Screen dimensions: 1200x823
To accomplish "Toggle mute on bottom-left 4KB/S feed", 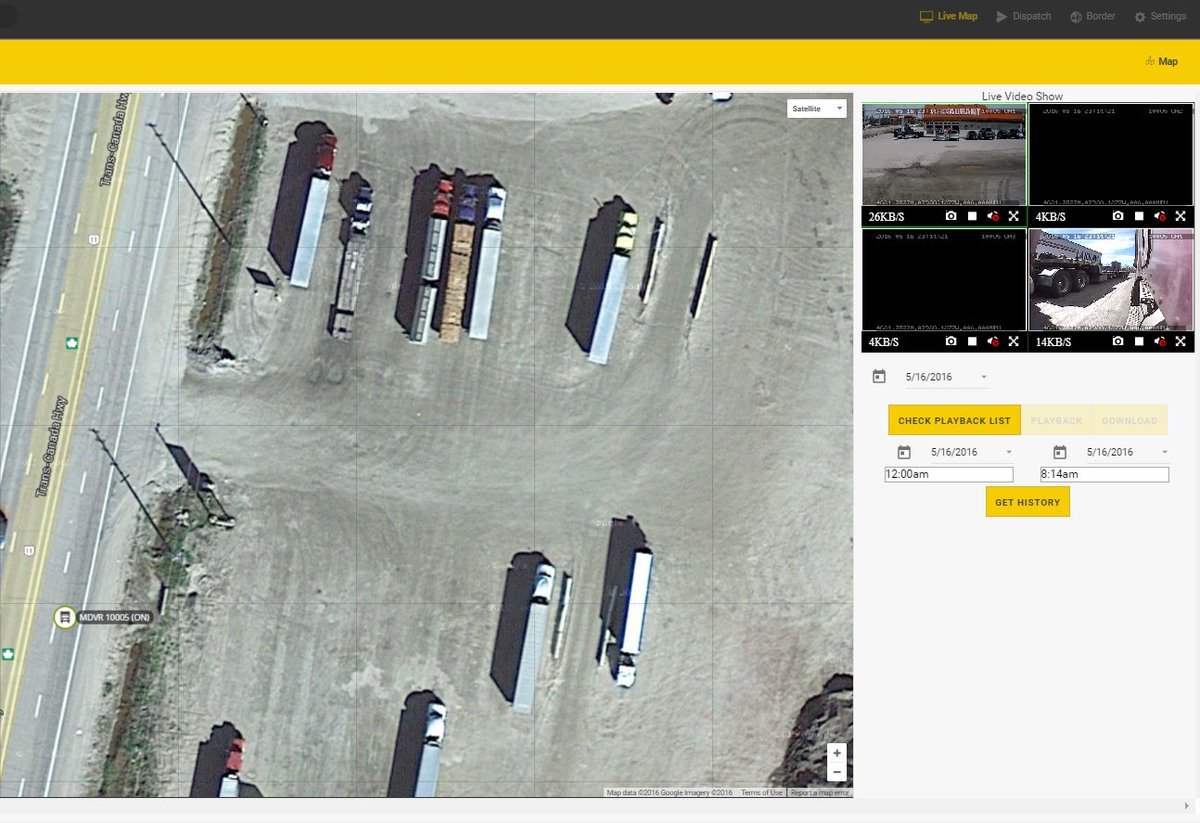I will (x=993, y=342).
